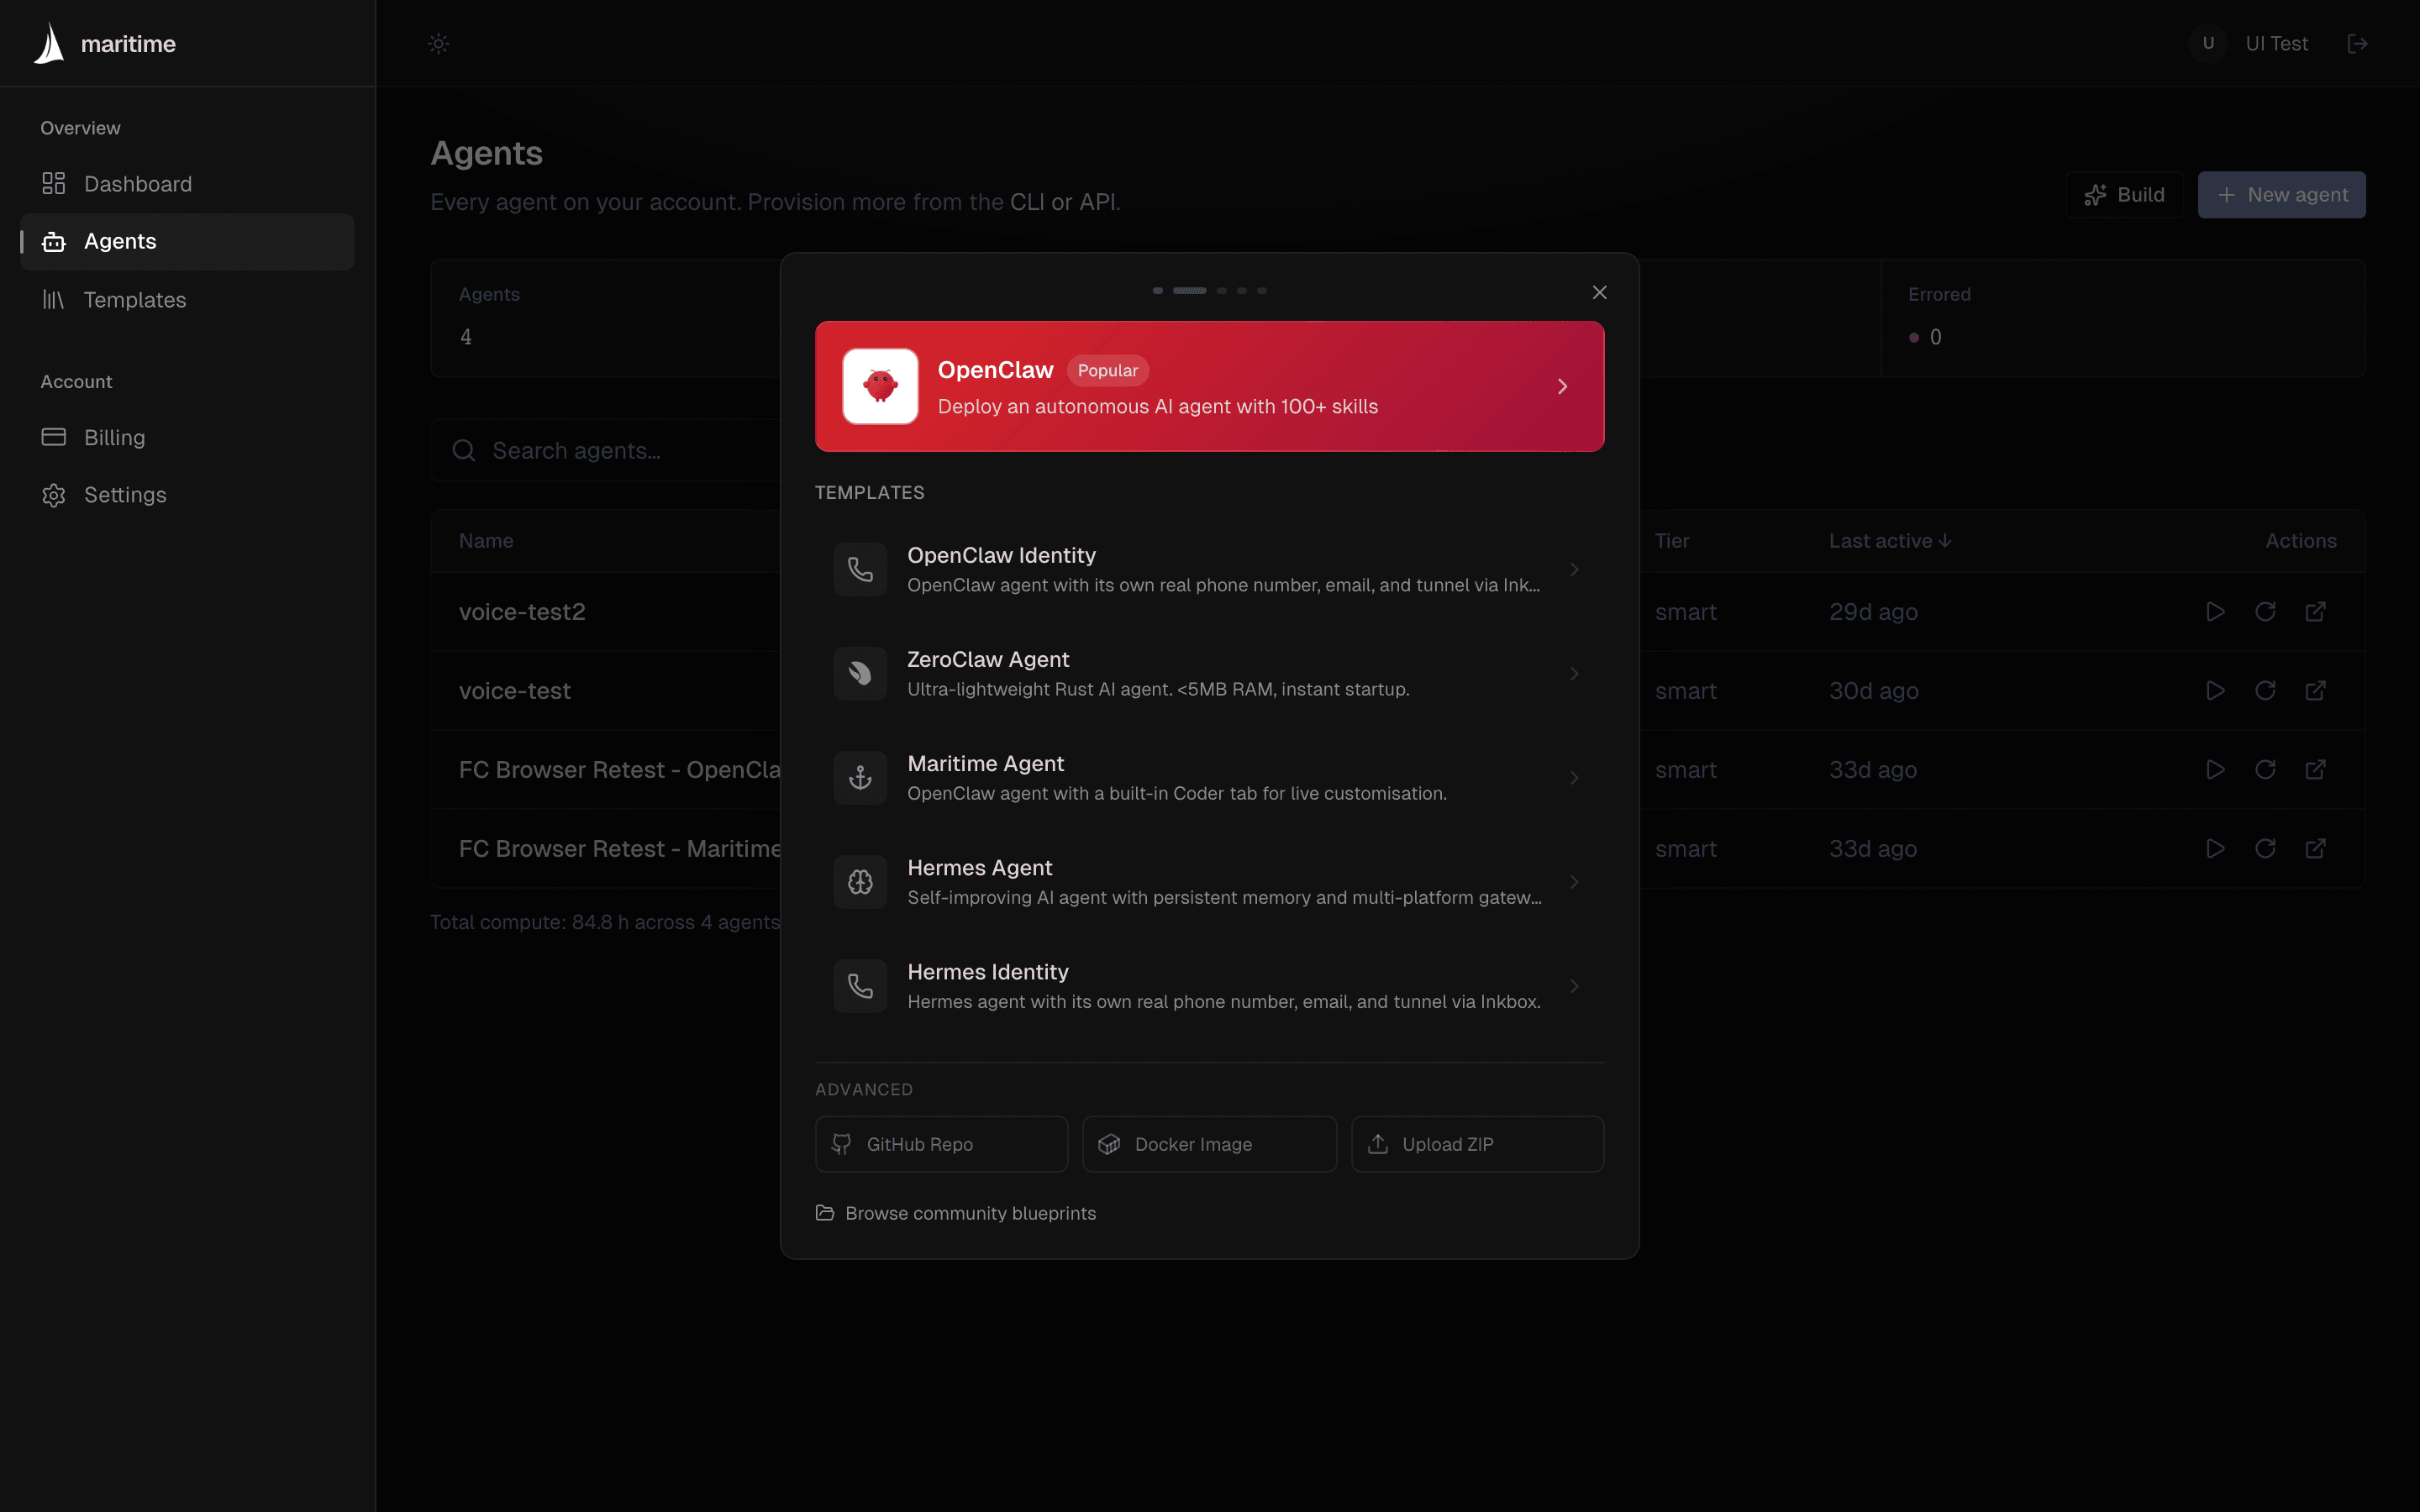The image size is (2420, 1512).
Task: Toggle the light/dark theme sun icon
Action: (438, 43)
